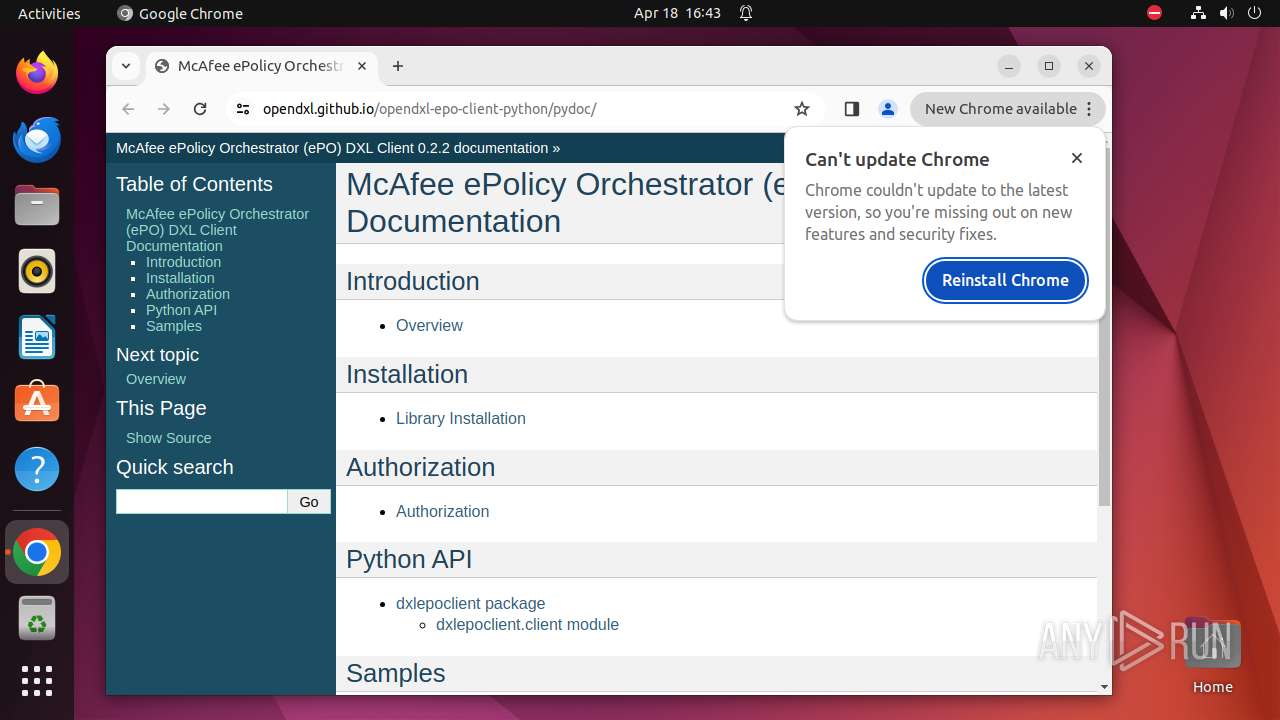
Task: Open the dxlepoclient package link
Action: click(x=470, y=604)
